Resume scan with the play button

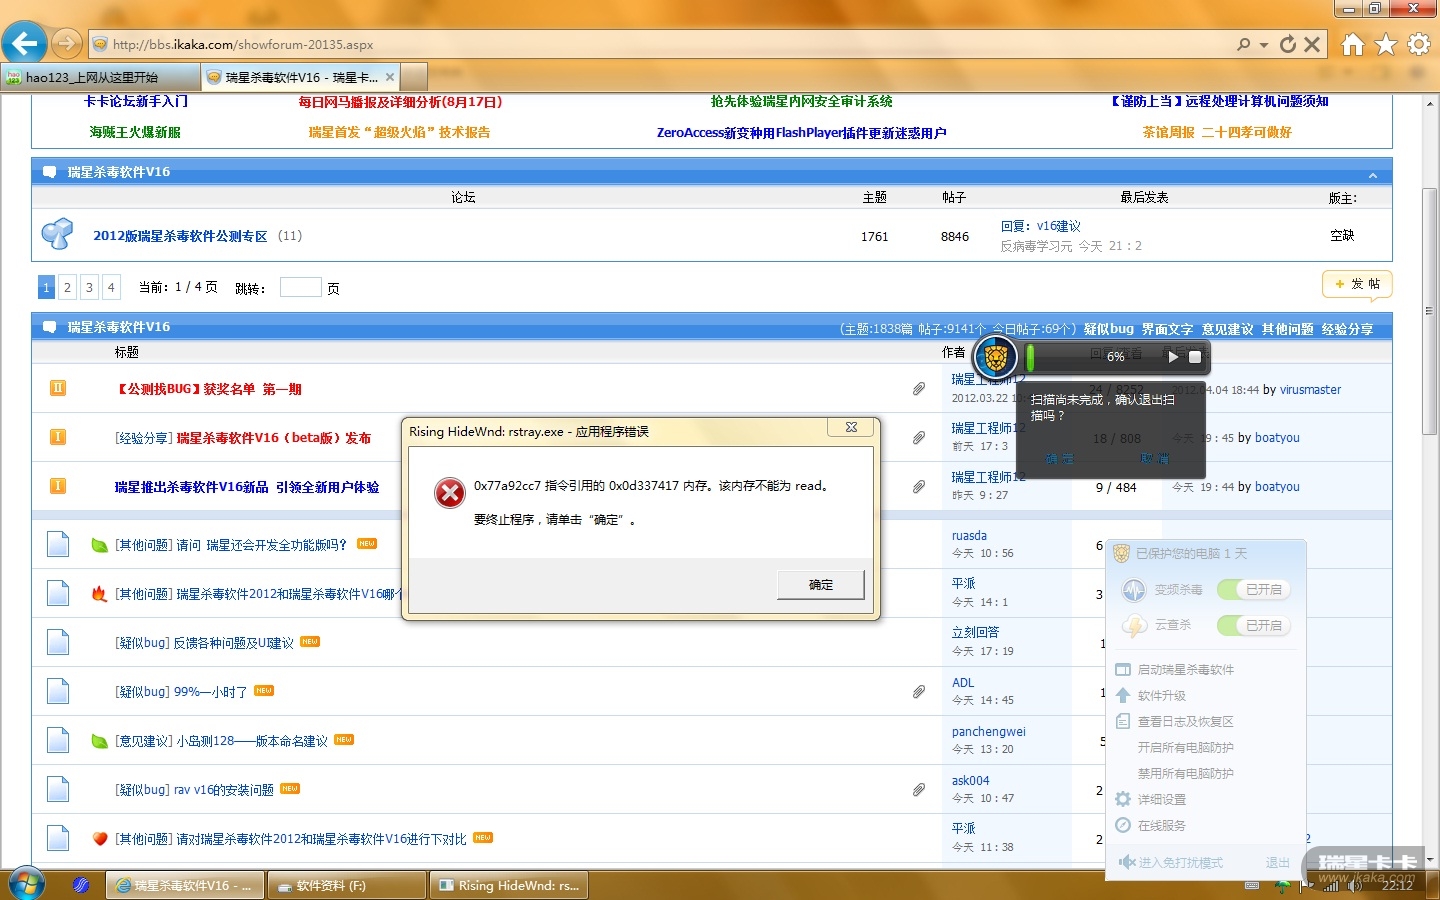coord(1173,356)
